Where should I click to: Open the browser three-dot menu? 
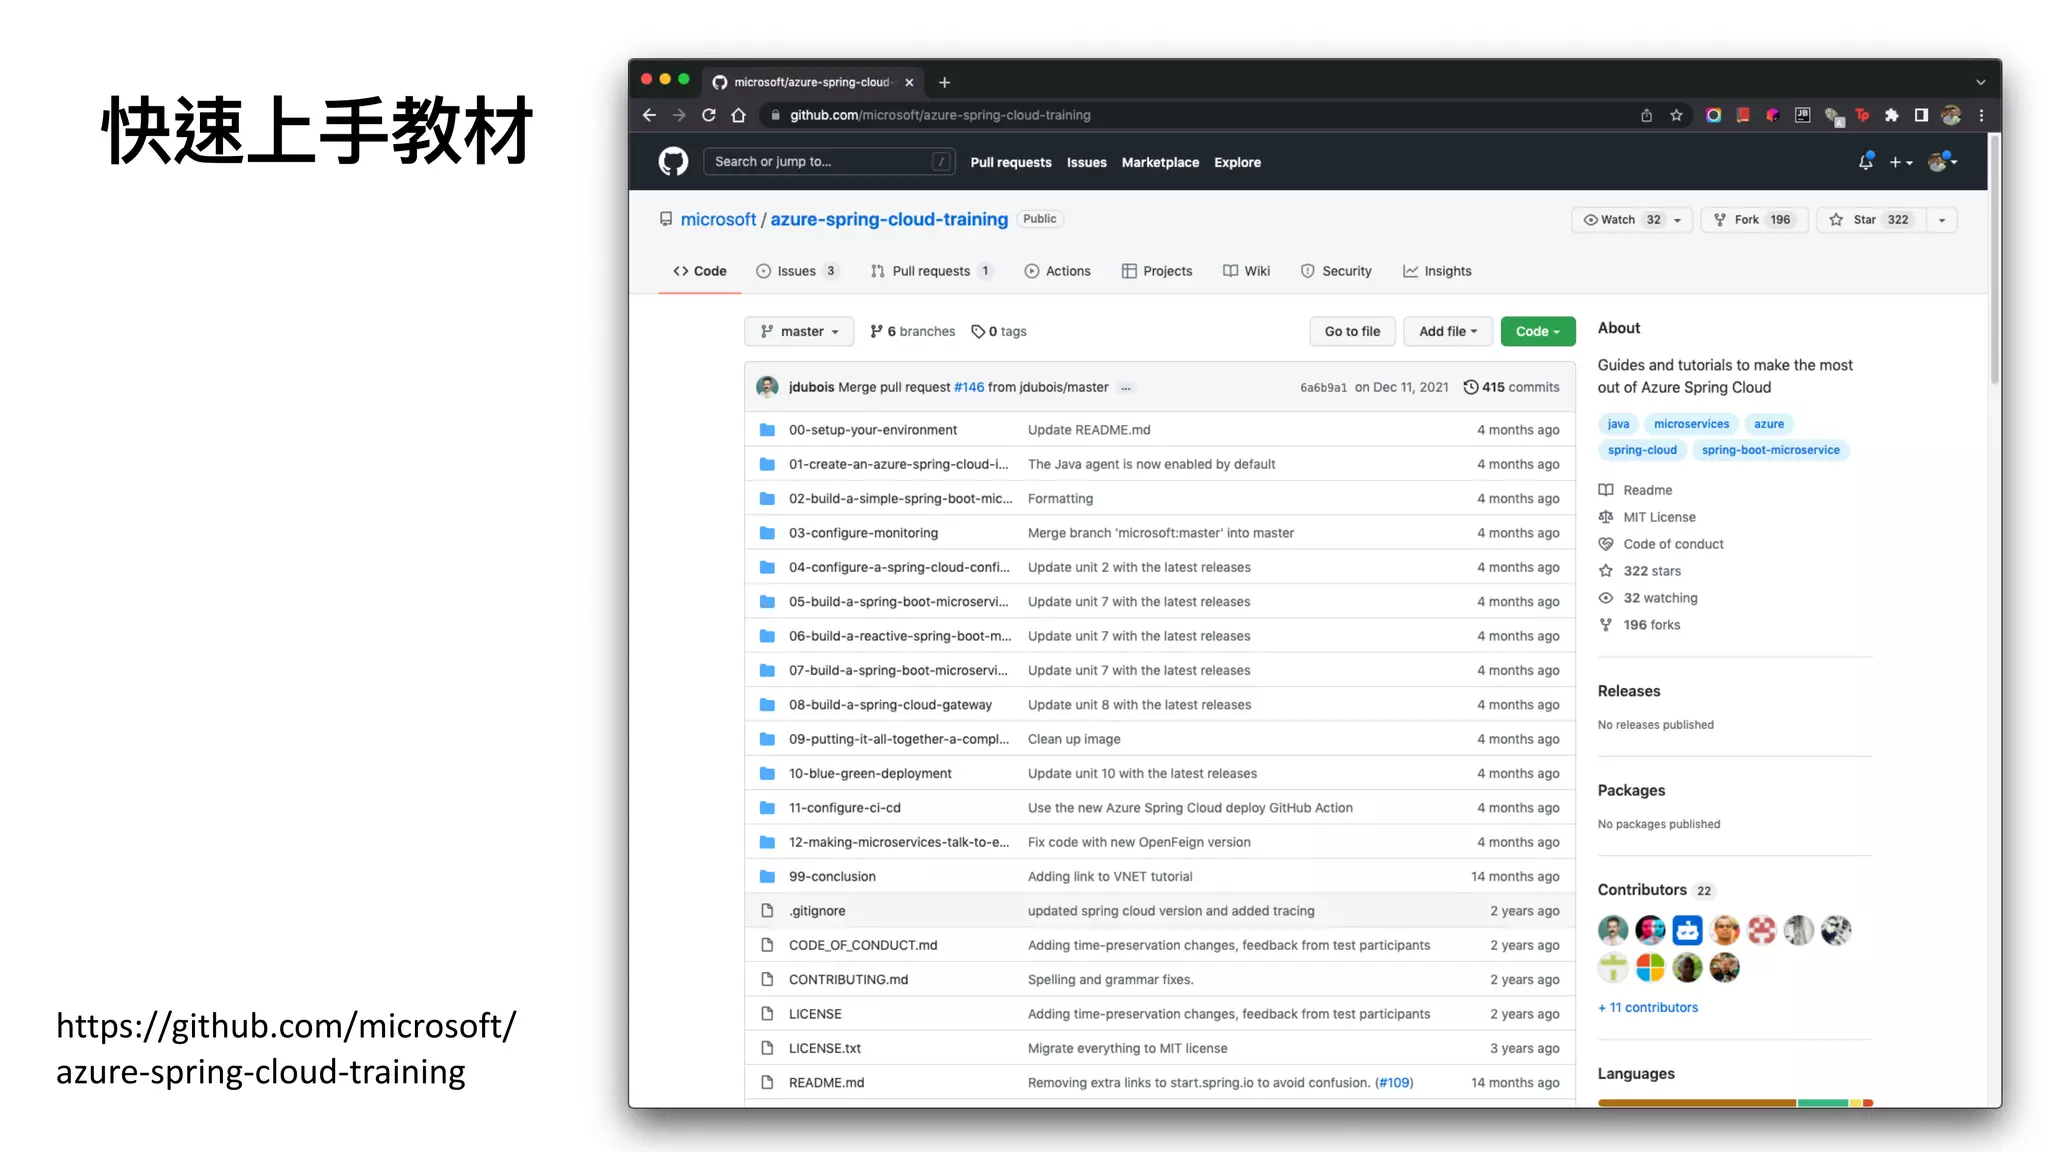pyautogui.click(x=1981, y=115)
